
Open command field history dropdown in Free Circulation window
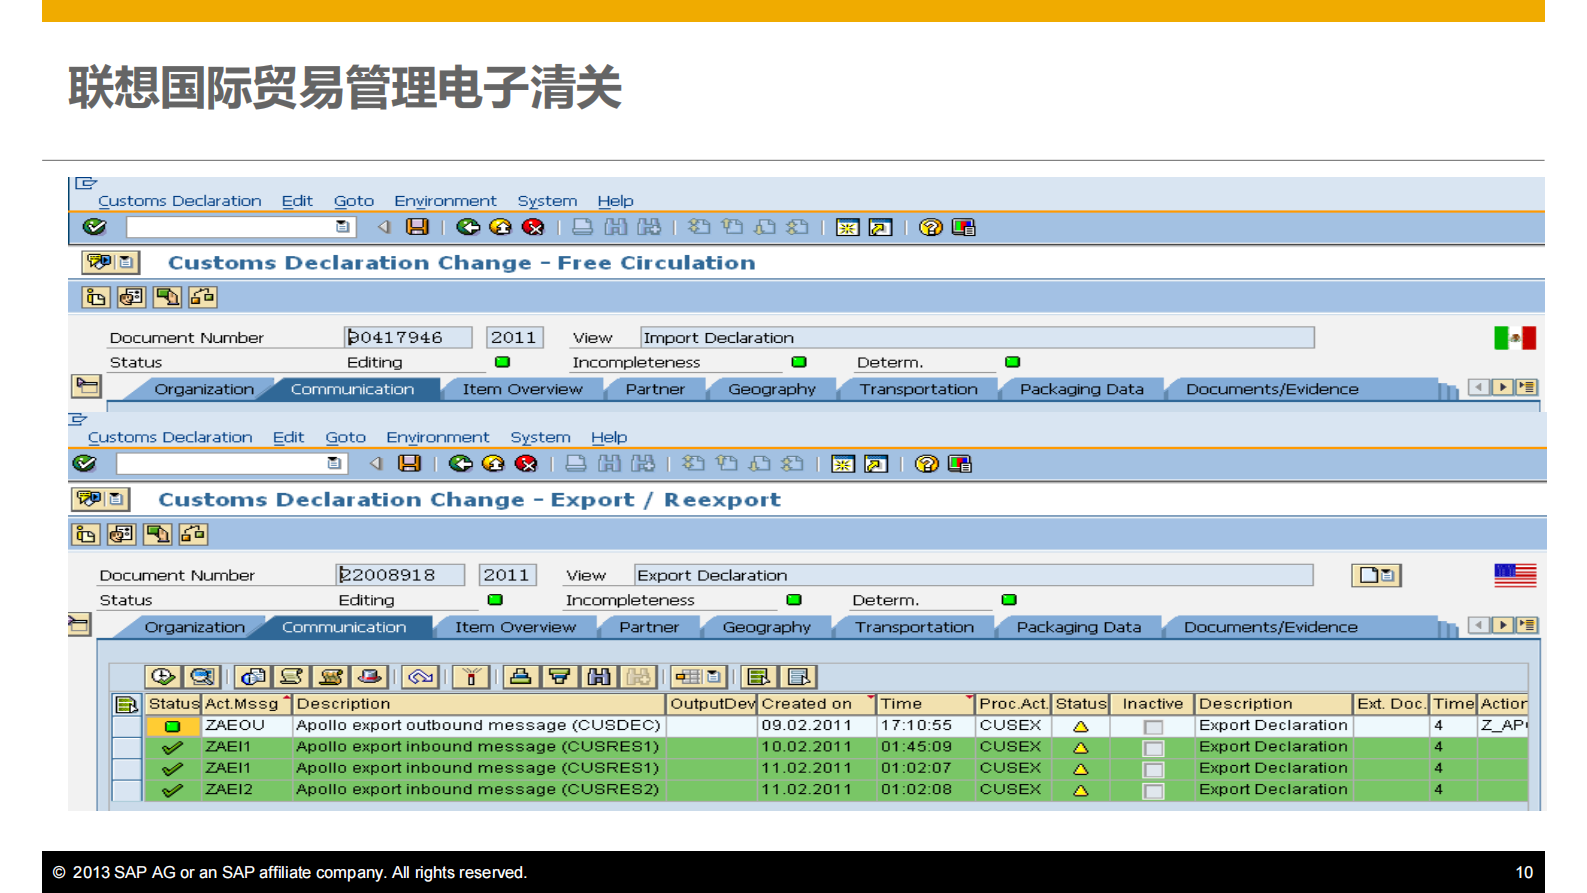342,227
